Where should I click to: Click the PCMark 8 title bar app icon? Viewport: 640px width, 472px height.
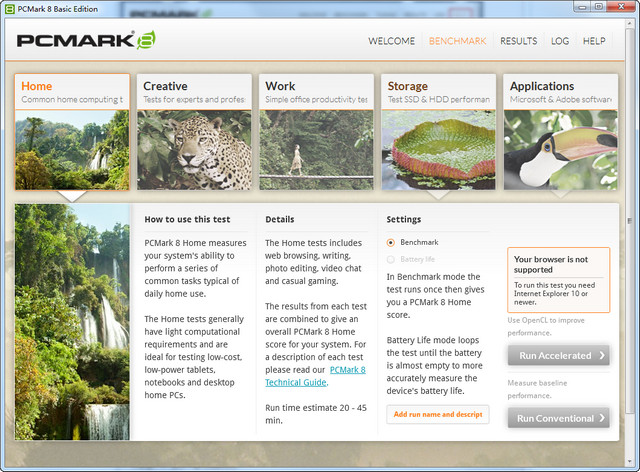(10, 9)
